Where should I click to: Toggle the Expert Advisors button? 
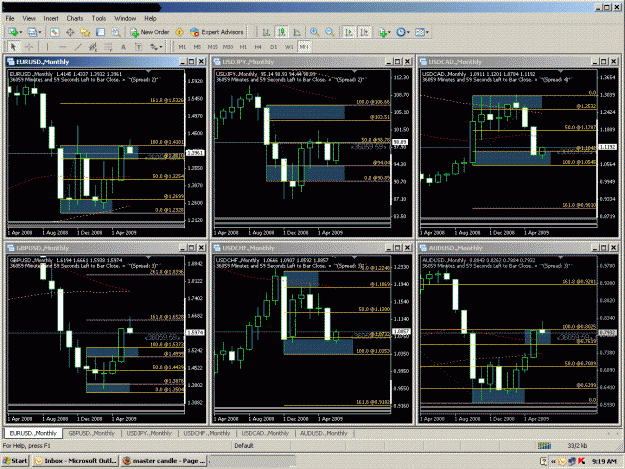[x=216, y=32]
